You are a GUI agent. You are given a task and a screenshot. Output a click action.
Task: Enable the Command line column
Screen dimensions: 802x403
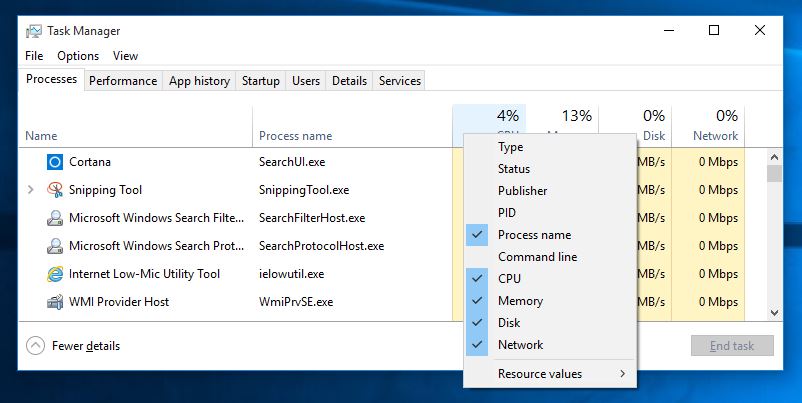coord(550,257)
